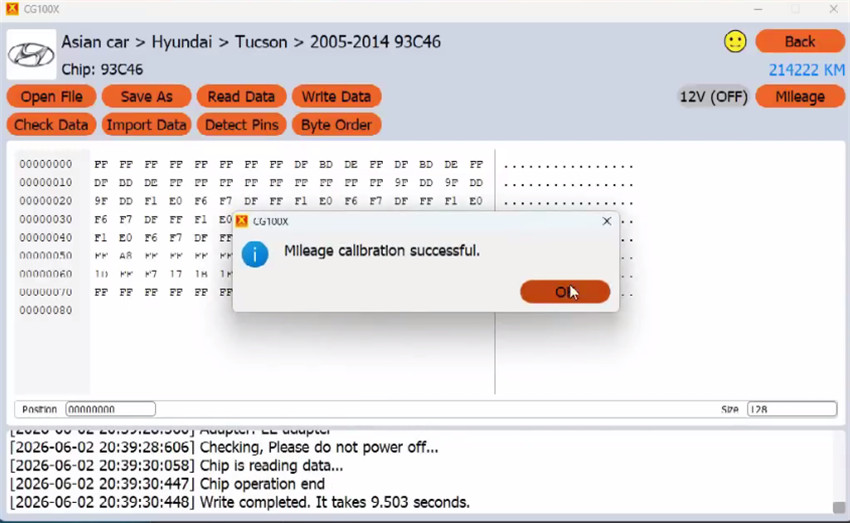Click Detect Pins button
Screen dimensions: 850x523
[241, 125]
